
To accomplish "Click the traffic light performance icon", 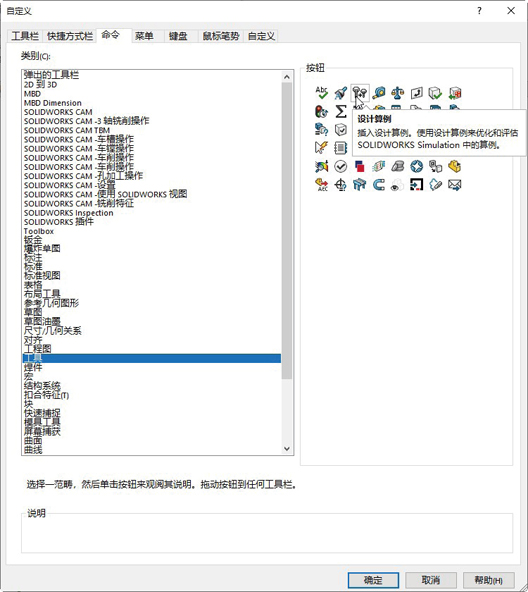I will pos(321,111).
